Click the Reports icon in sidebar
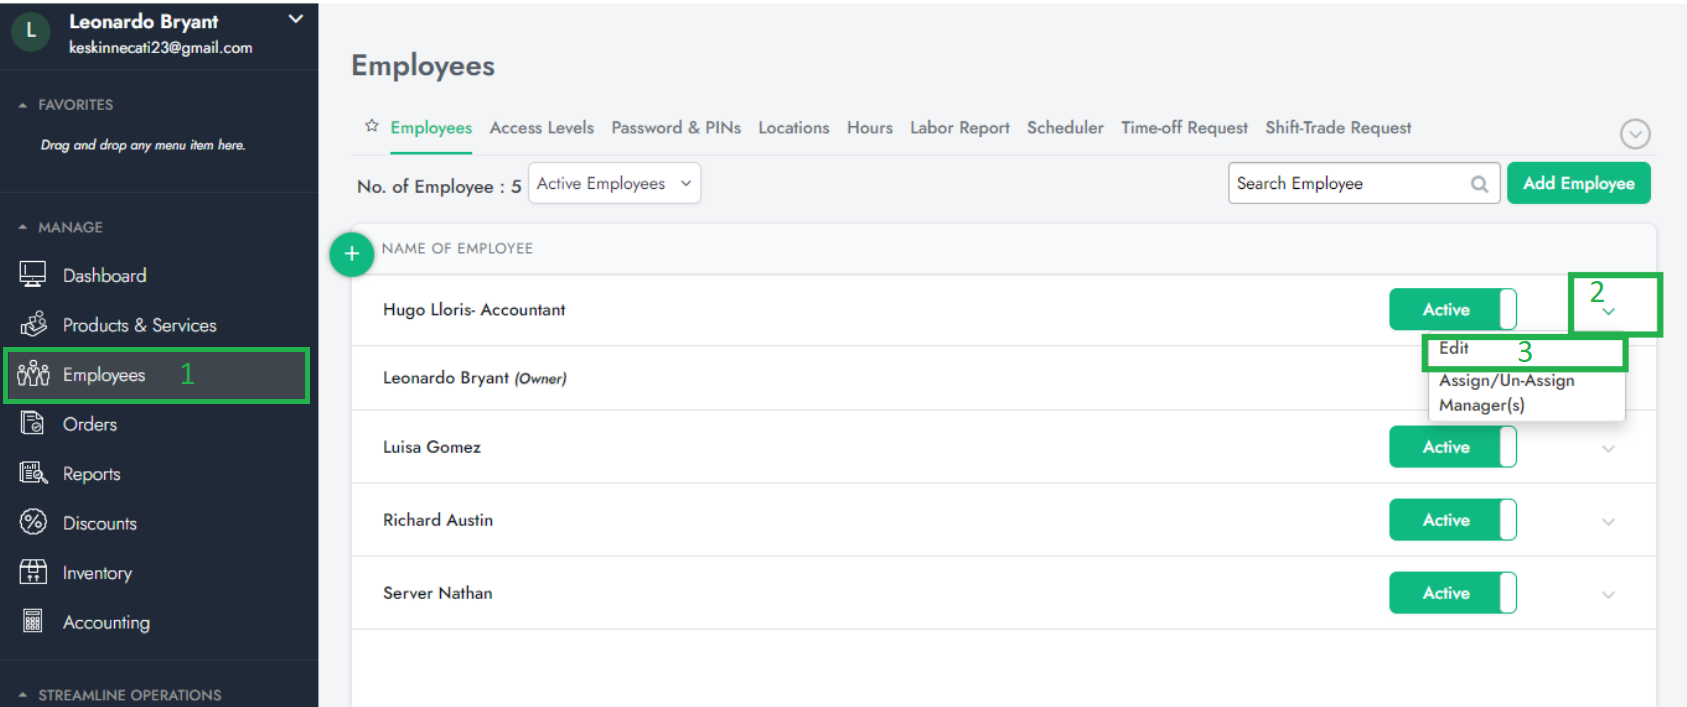This screenshot has height=707, width=1687. [33, 473]
